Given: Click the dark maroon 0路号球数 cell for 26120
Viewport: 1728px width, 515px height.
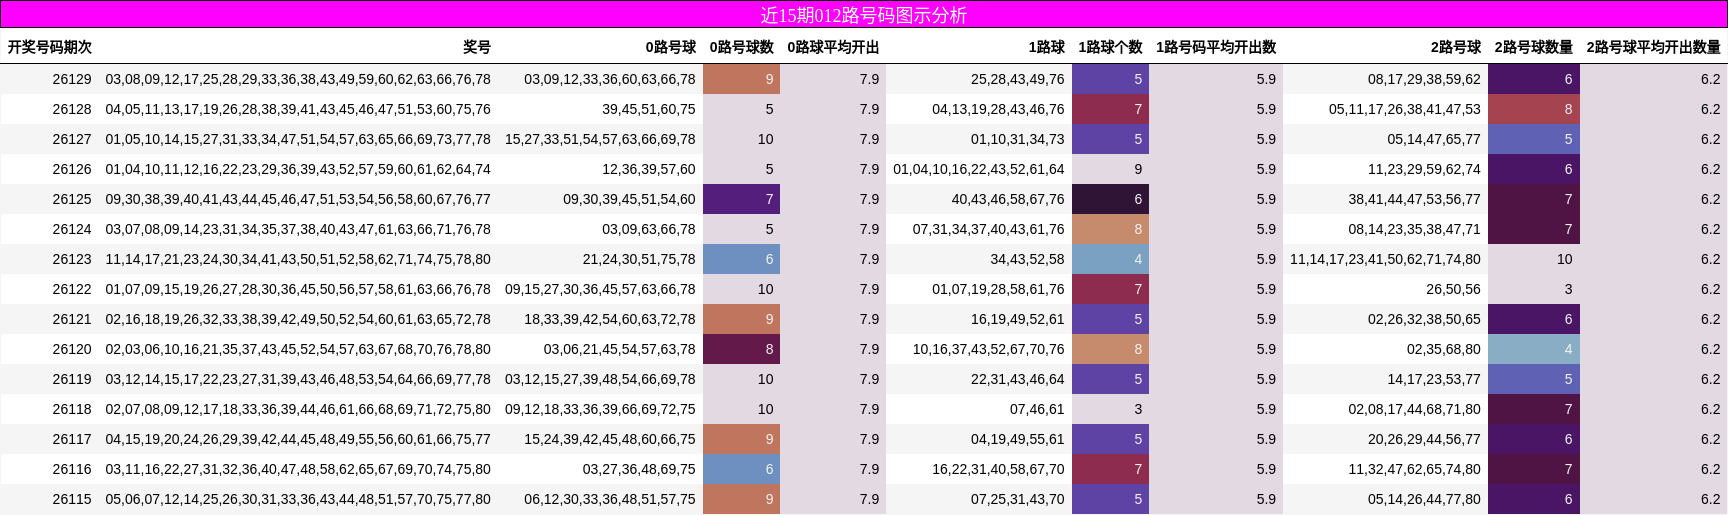Looking at the screenshot, I should click(x=741, y=349).
